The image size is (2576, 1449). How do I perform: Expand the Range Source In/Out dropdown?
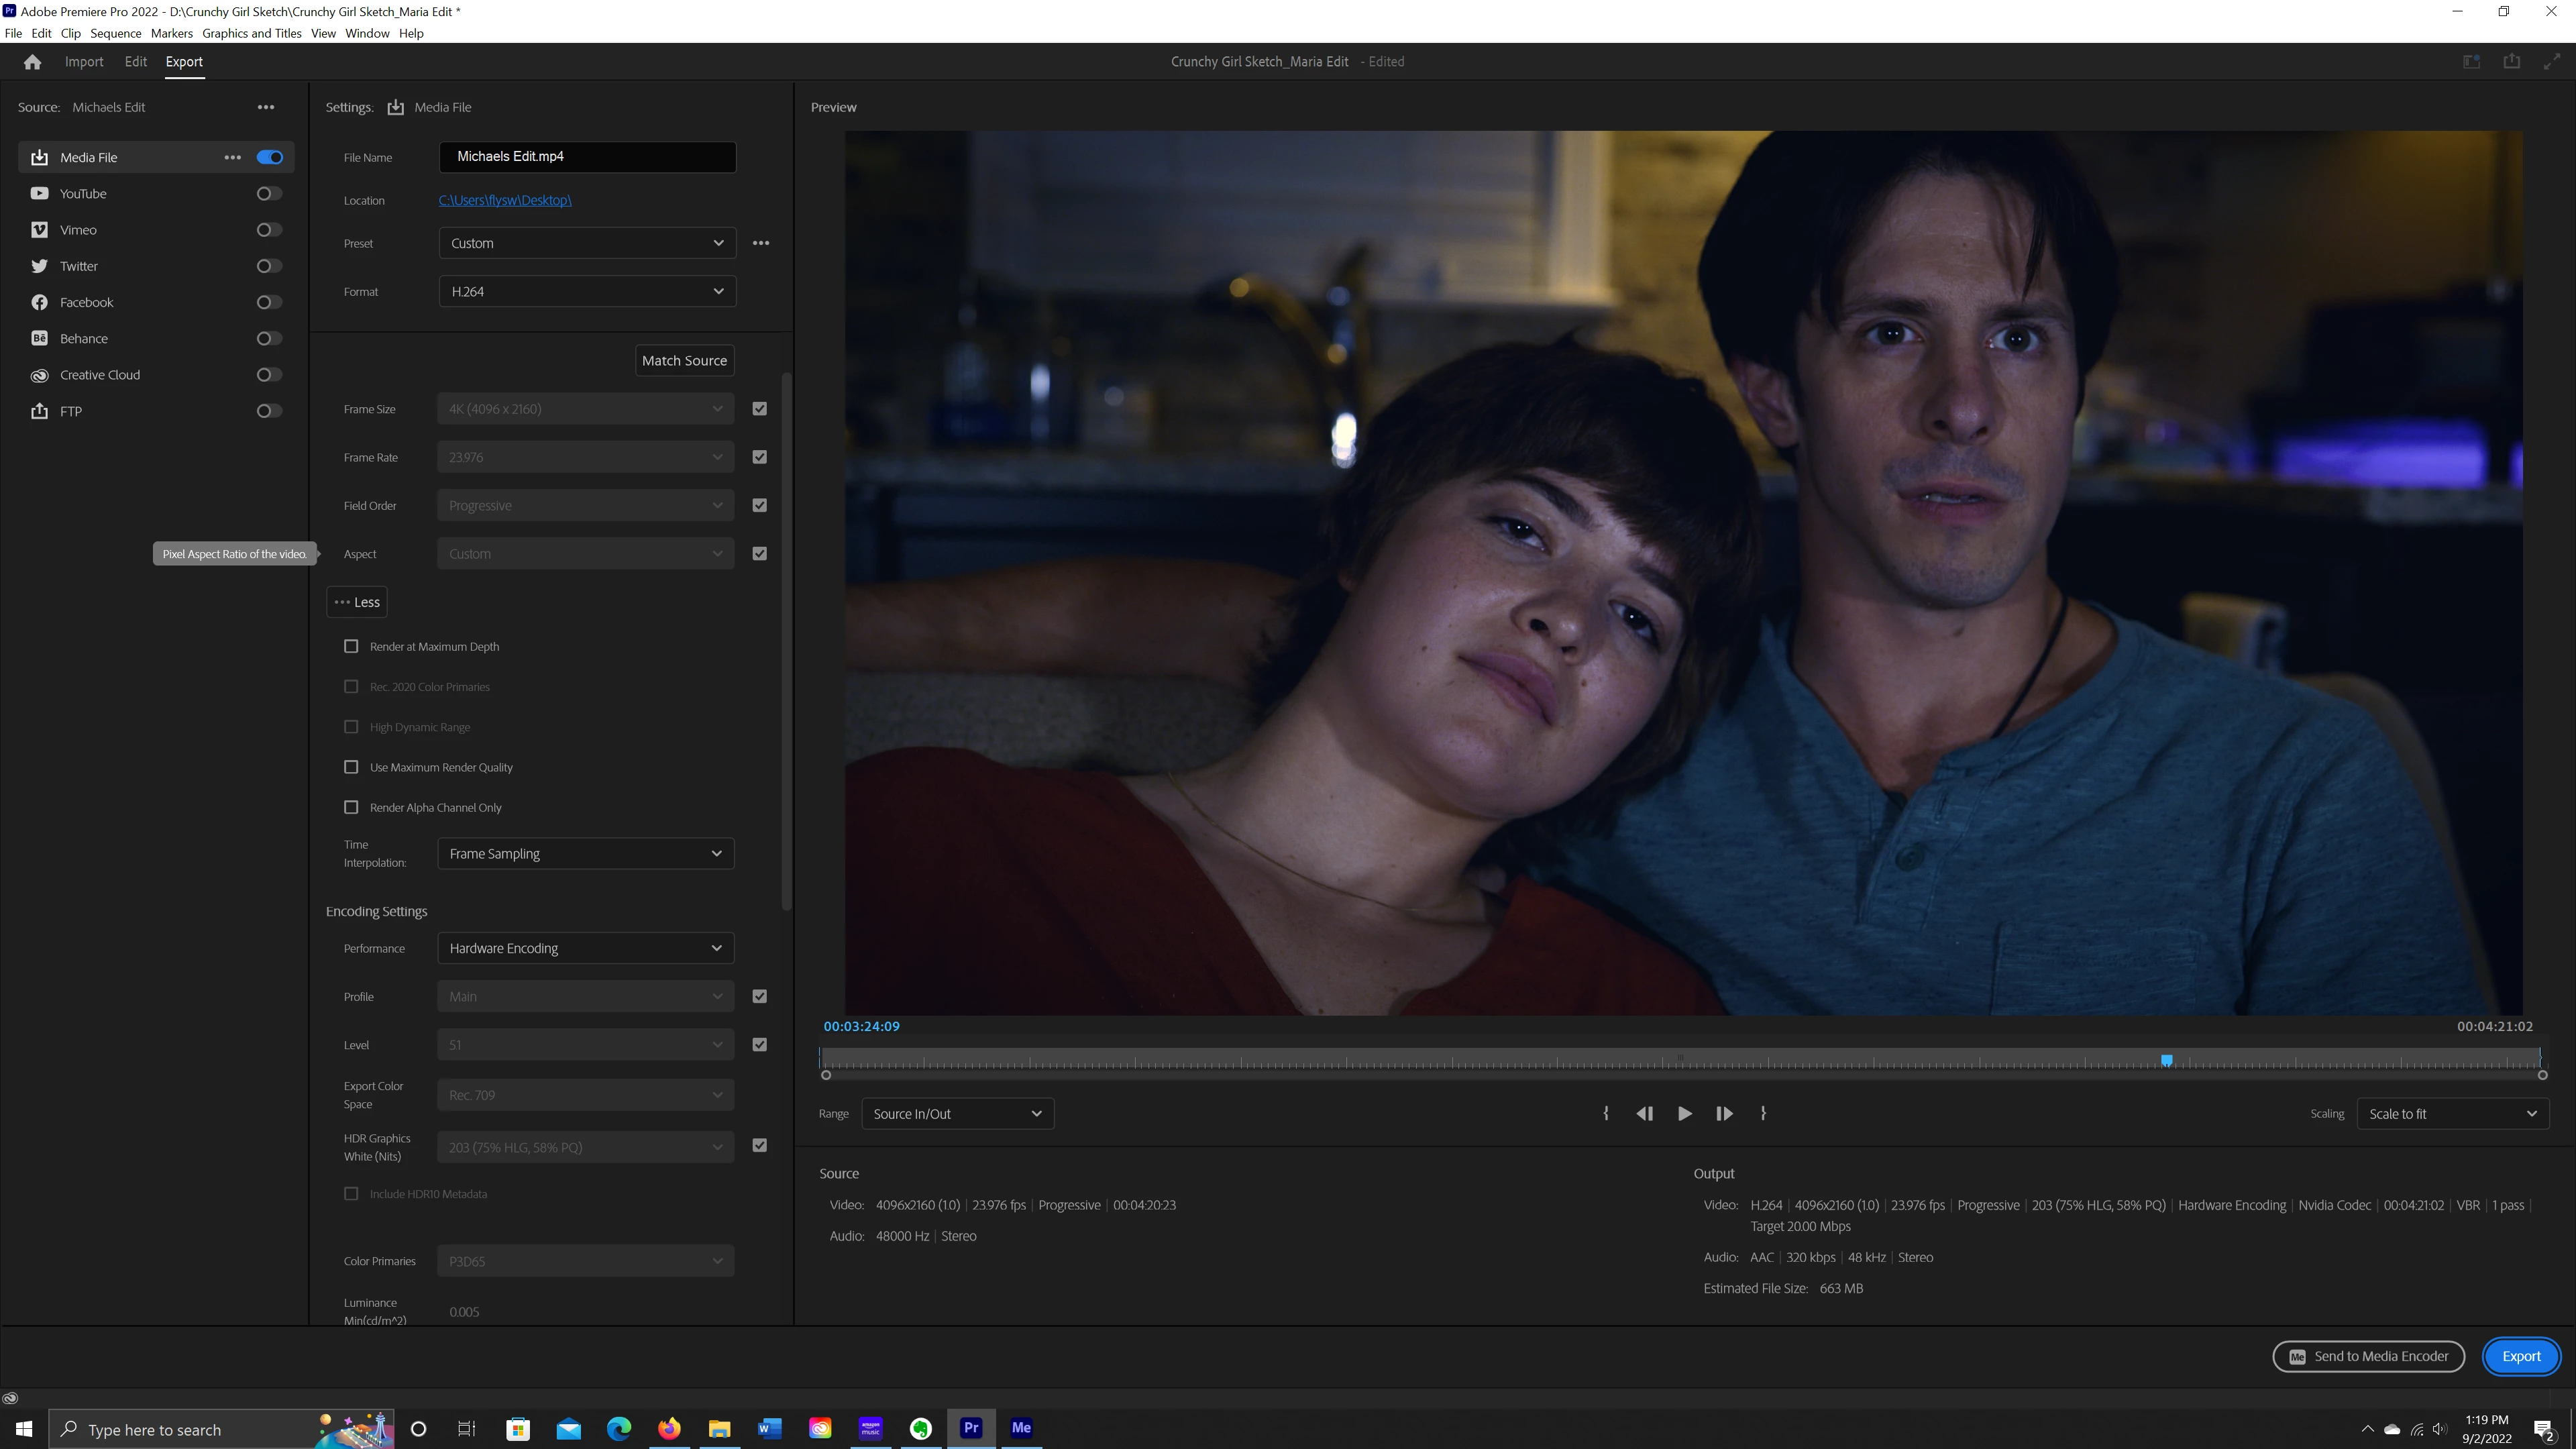point(957,1113)
